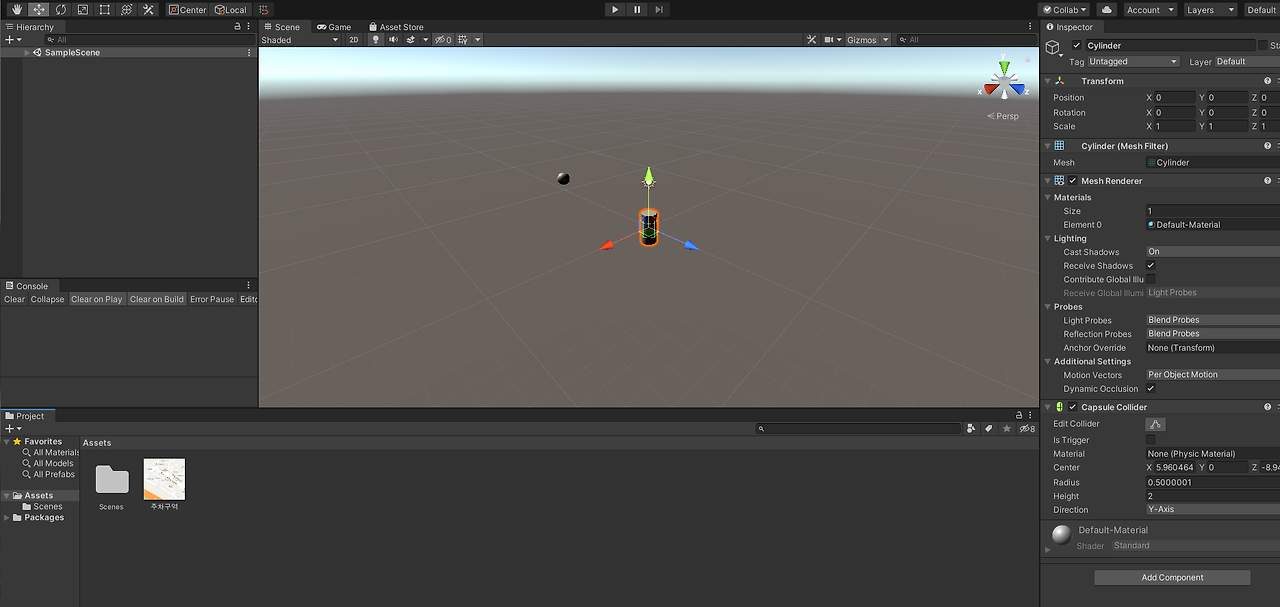
Task: Disable the Mesh Renderer component checkbox
Action: [1073, 181]
